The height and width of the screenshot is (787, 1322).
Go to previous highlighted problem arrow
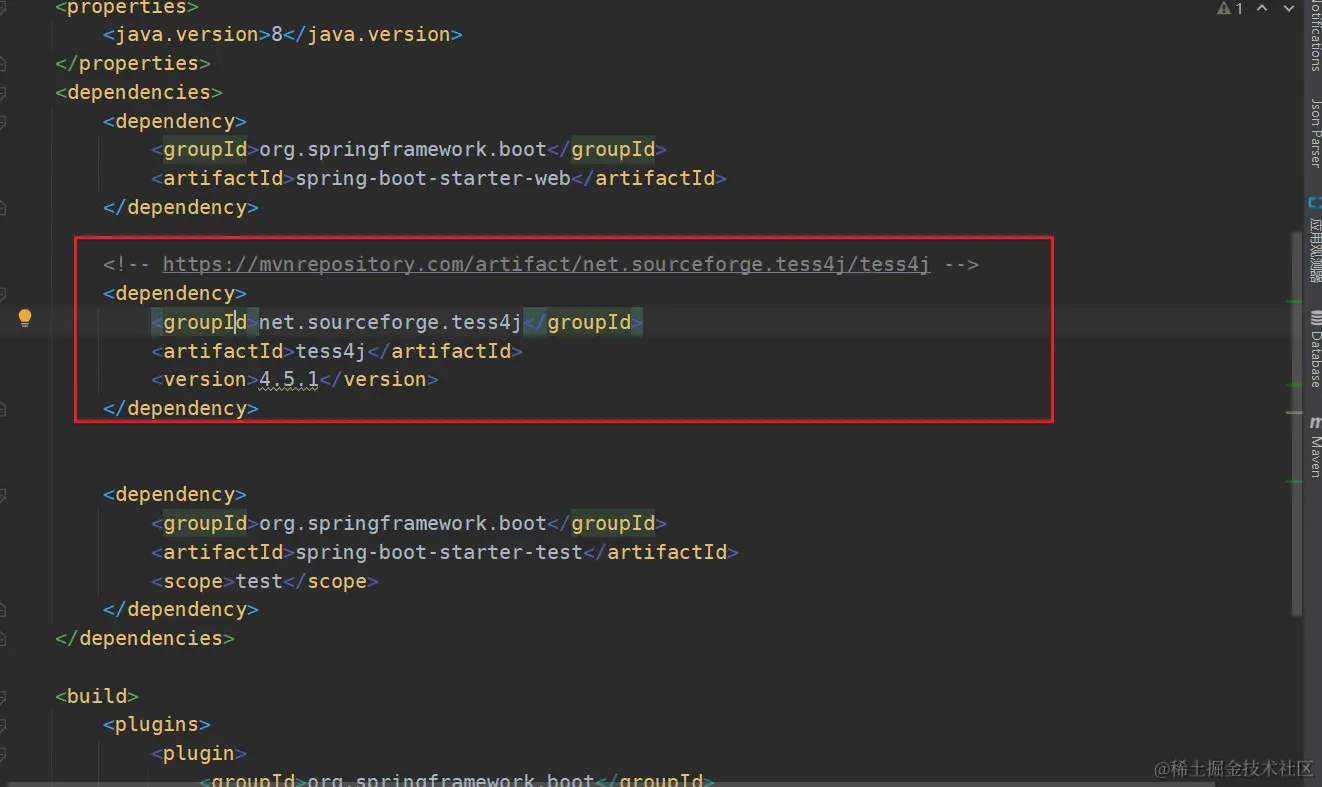tap(1262, 8)
